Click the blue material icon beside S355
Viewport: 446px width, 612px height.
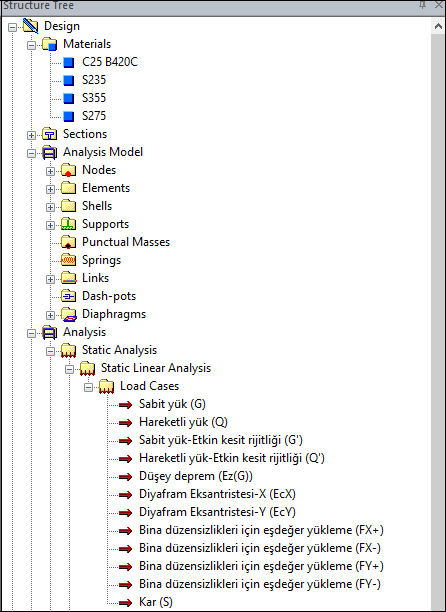click(69, 98)
